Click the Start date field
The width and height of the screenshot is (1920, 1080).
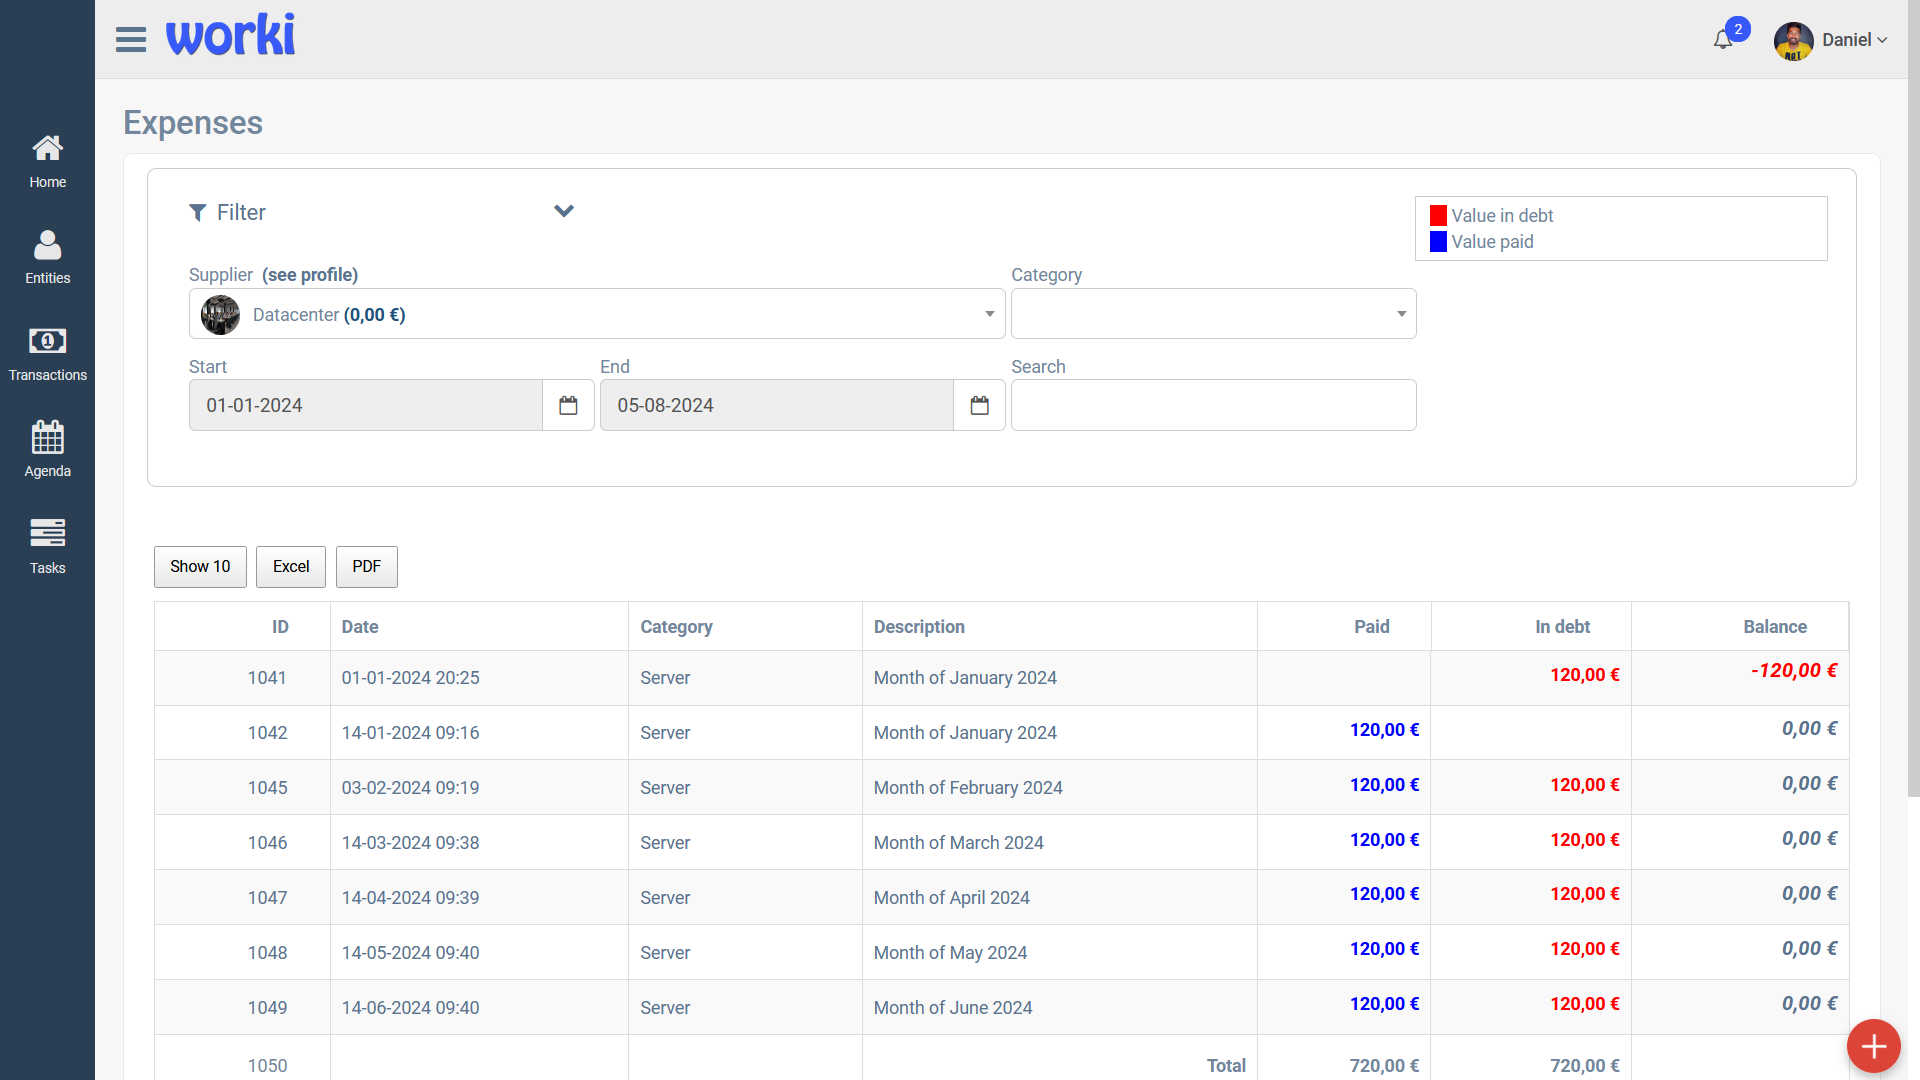366,405
